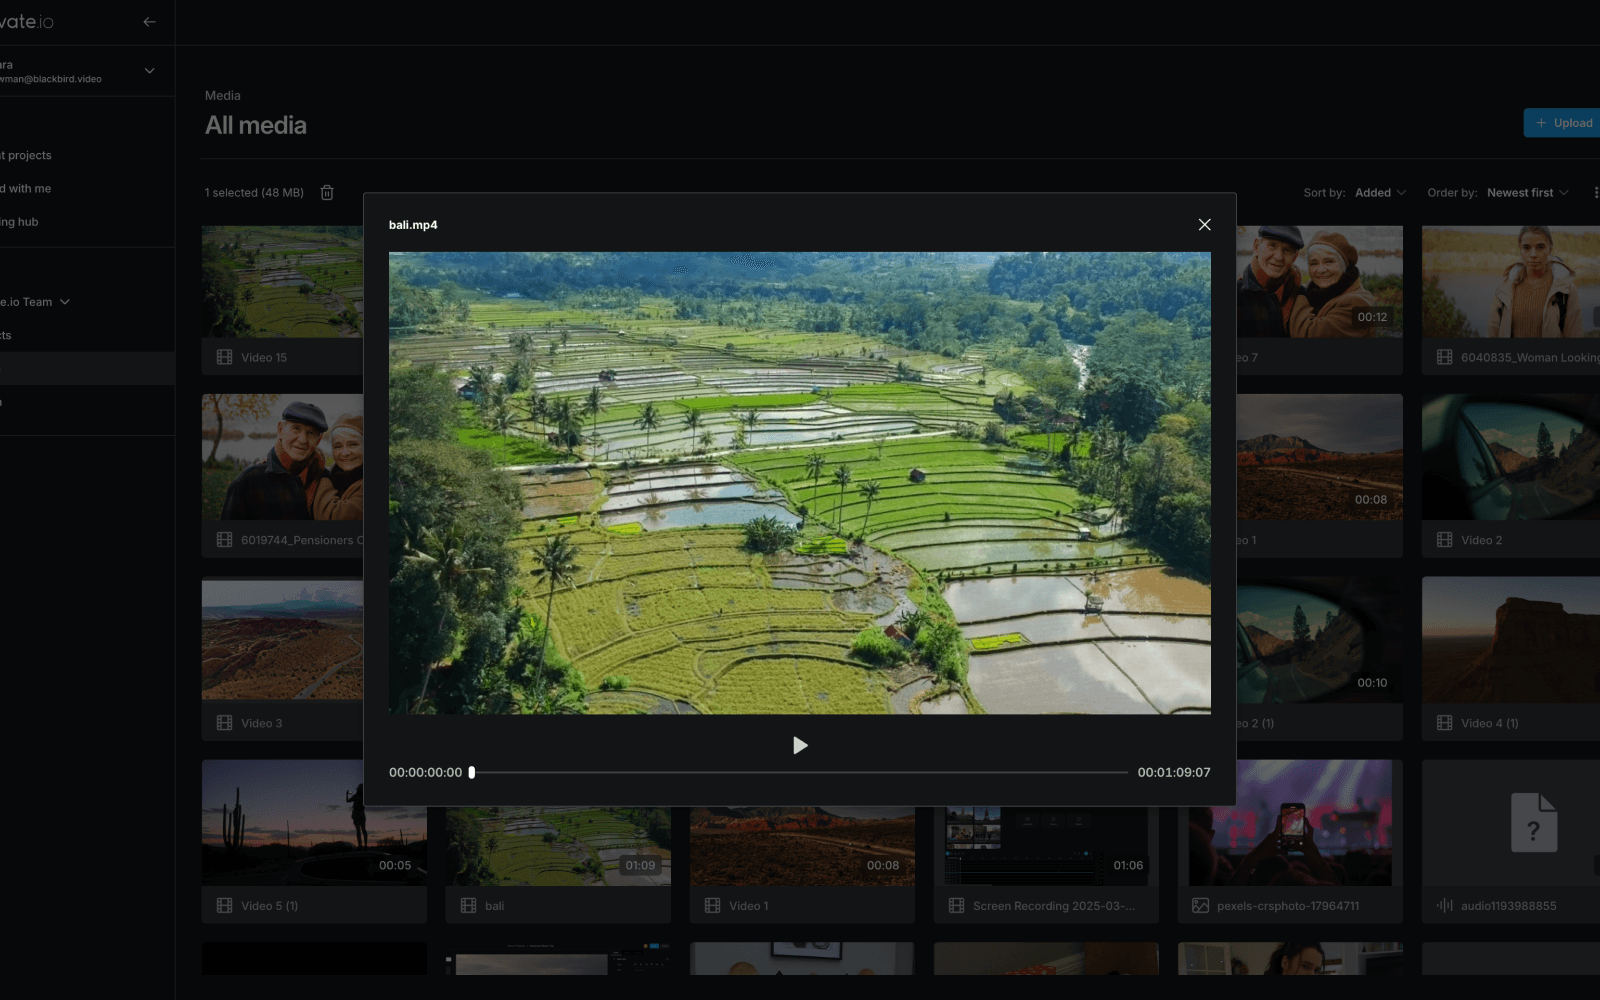Click the 'All media' heading

coord(256,125)
